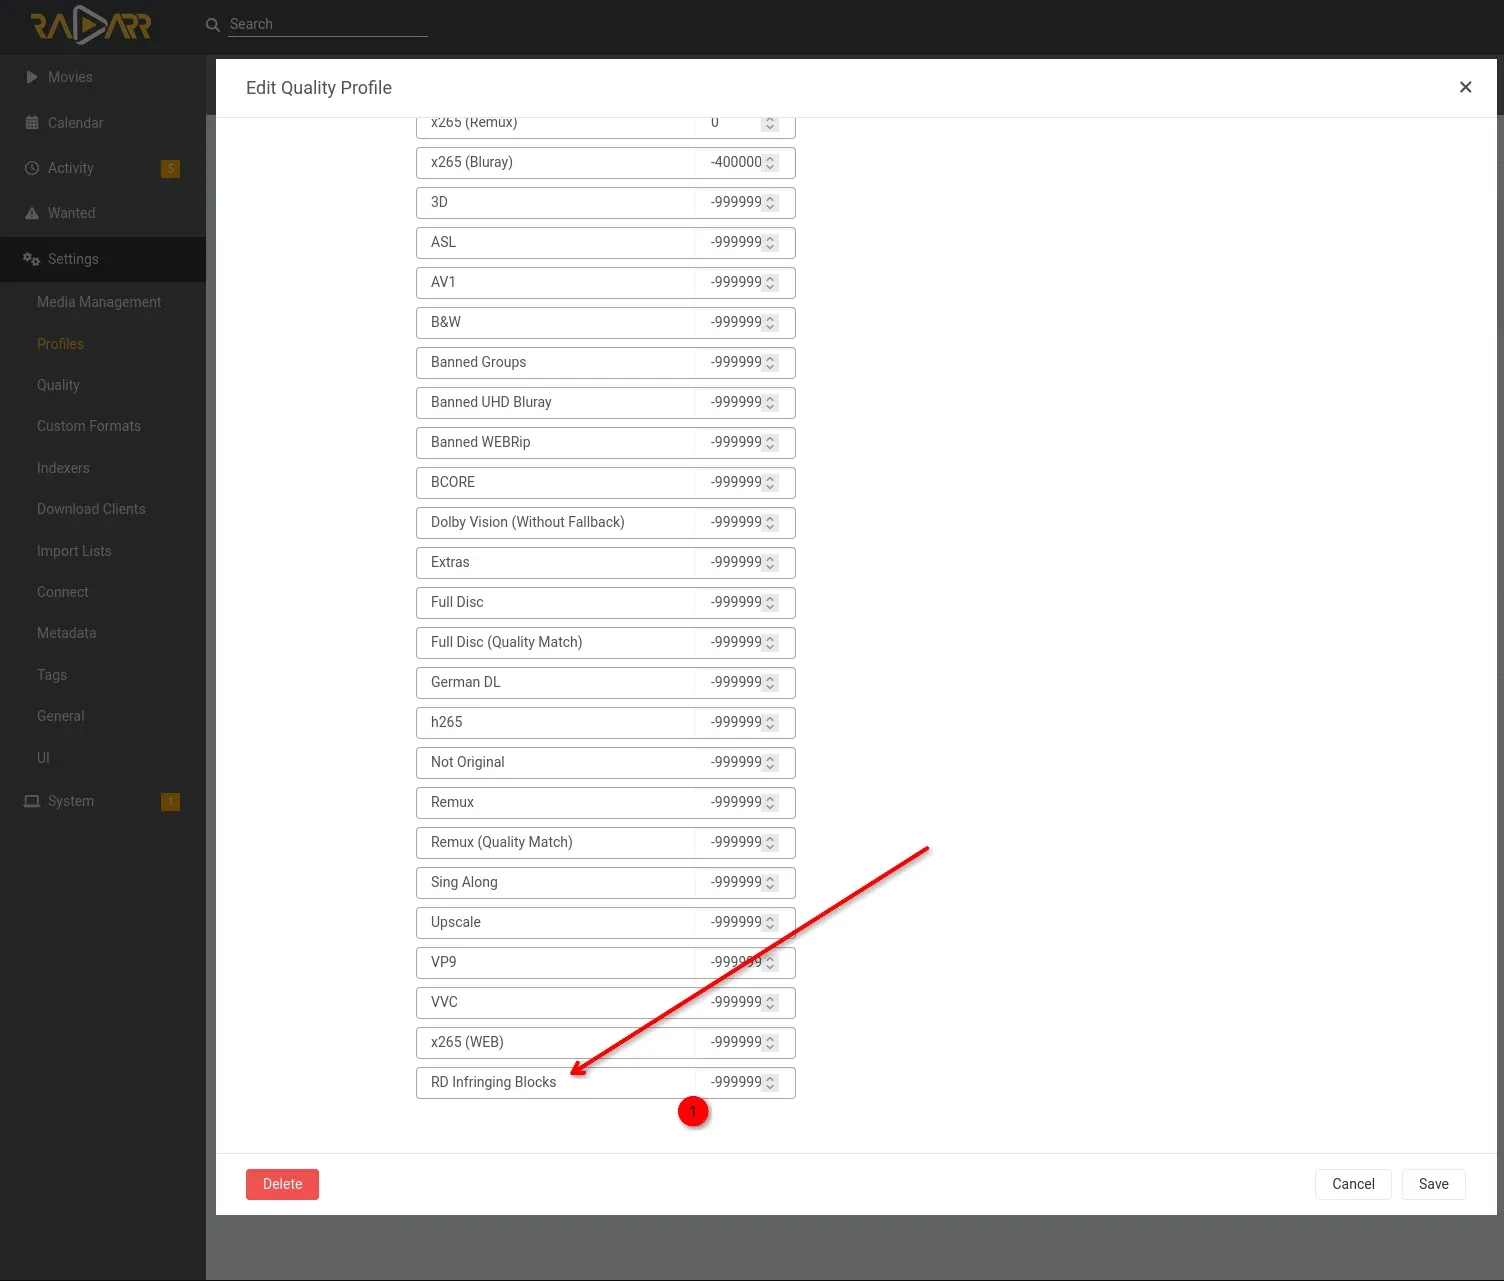Click score field for Full Disc (Quality Match)
Image resolution: width=1504 pixels, height=1281 pixels.
click(x=745, y=643)
